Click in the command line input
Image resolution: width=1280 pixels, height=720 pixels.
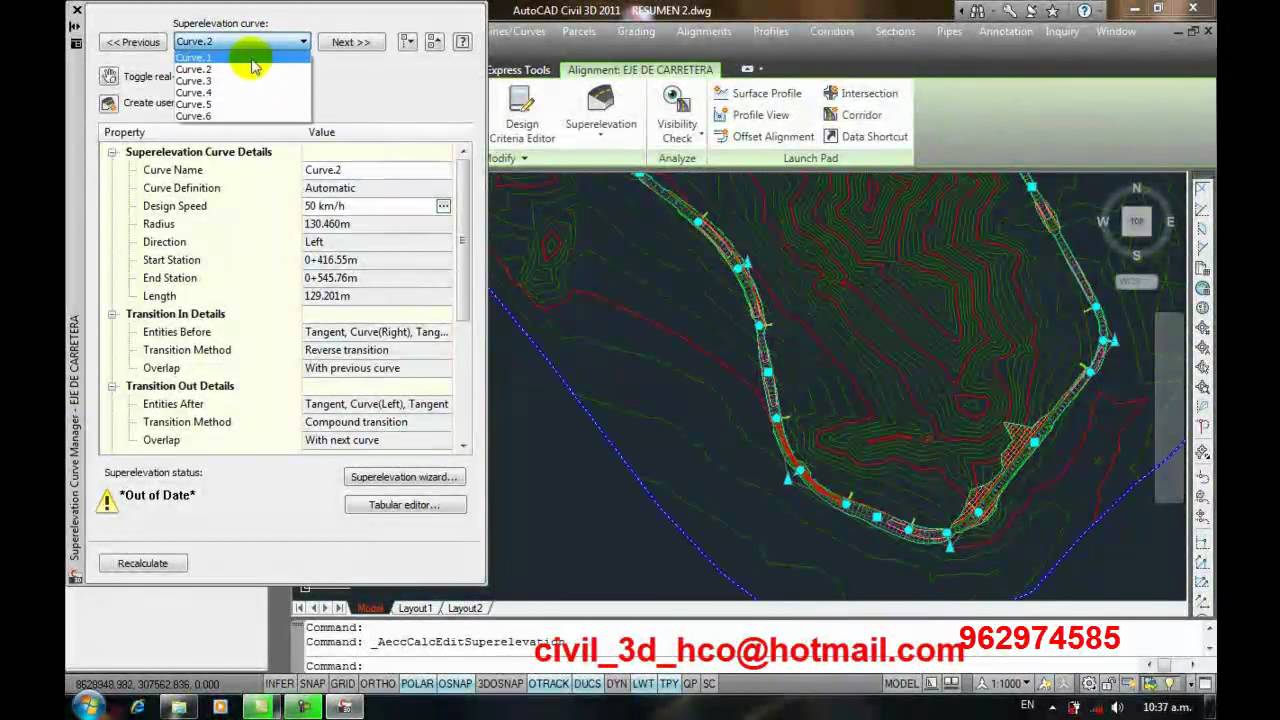pyautogui.click(x=720, y=665)
